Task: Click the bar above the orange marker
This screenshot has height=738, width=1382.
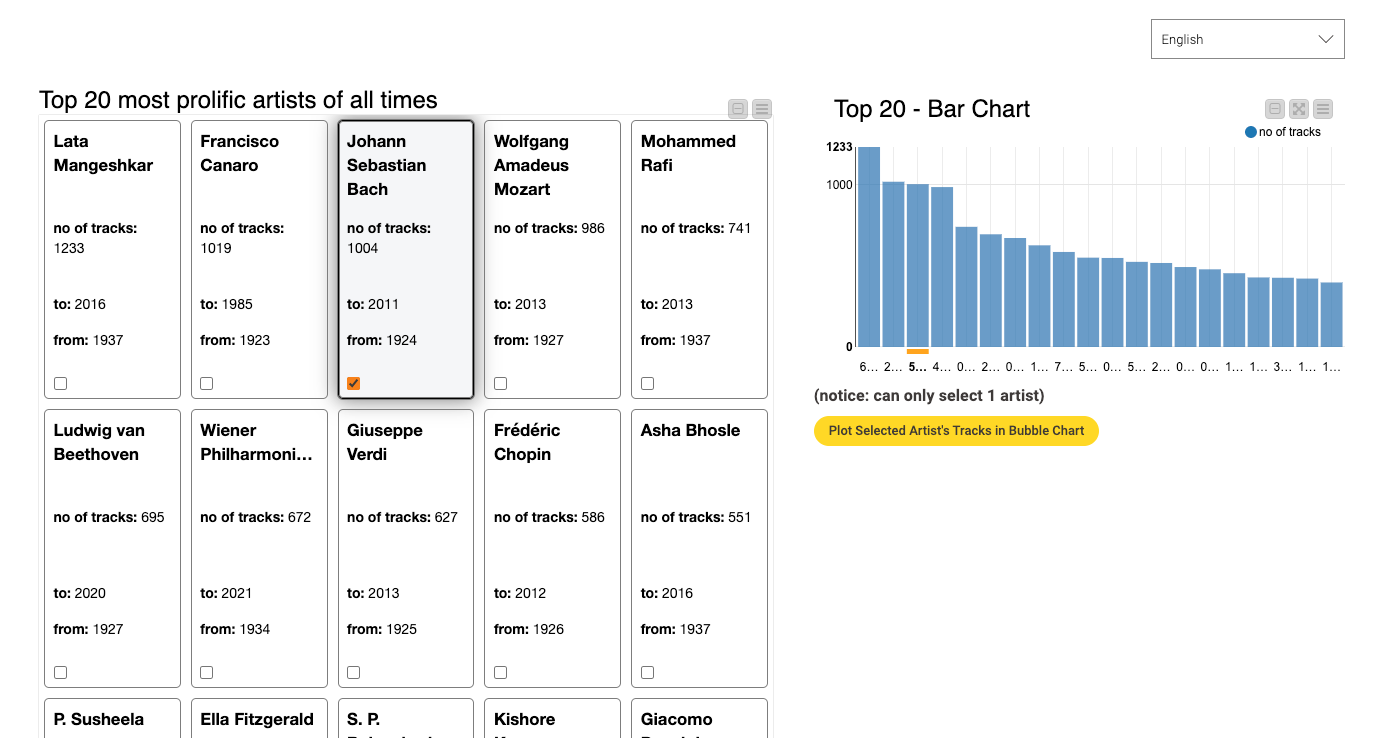Action: point(918,265)
